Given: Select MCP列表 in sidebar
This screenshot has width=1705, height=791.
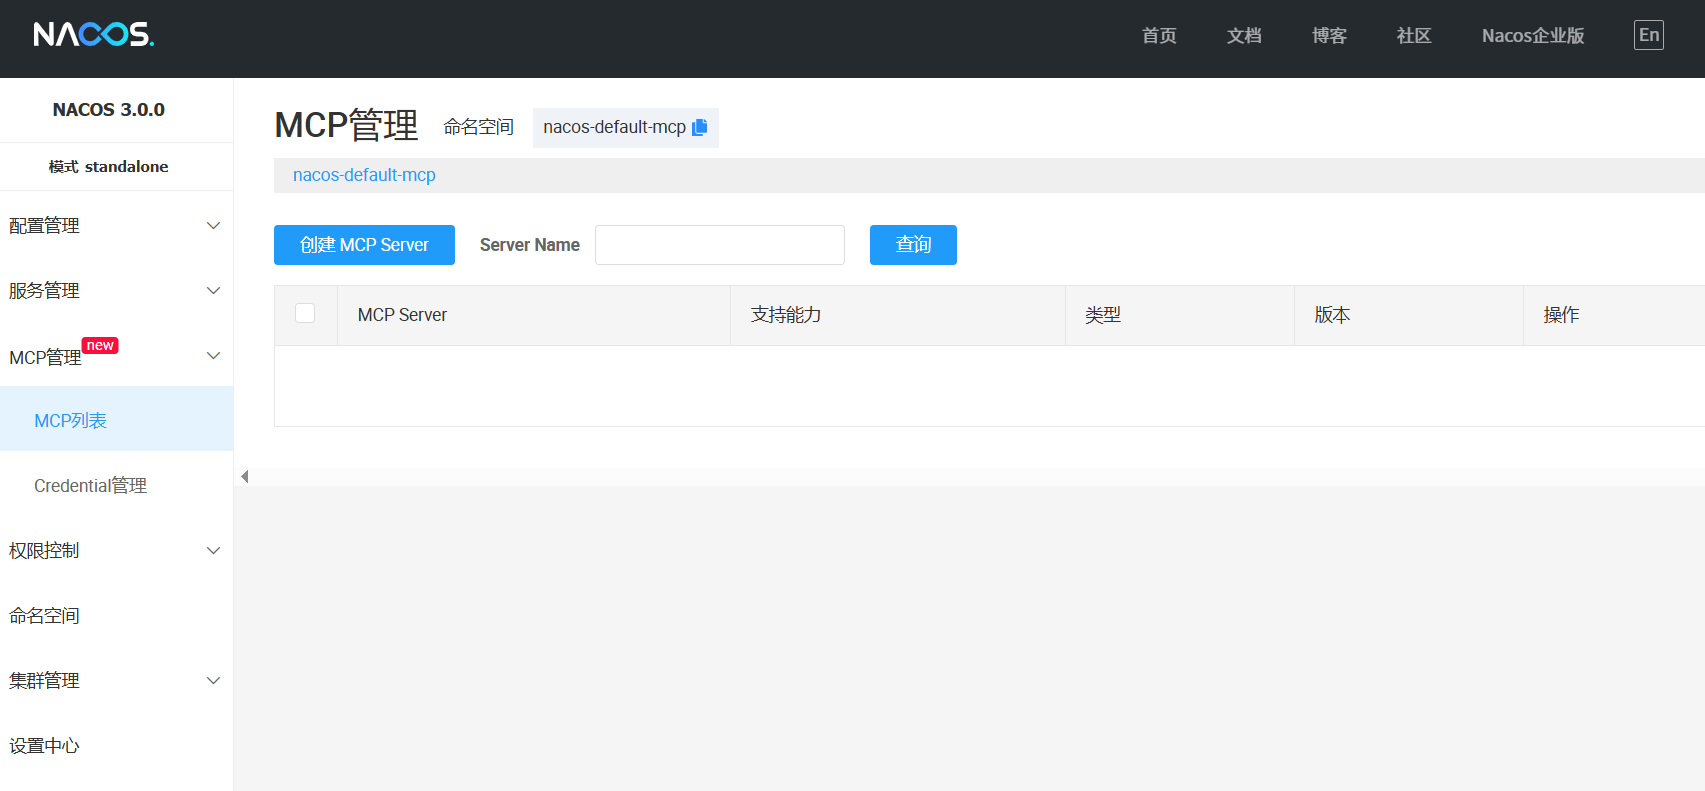Looking at the screenshot, I should (x=116, y=420).
